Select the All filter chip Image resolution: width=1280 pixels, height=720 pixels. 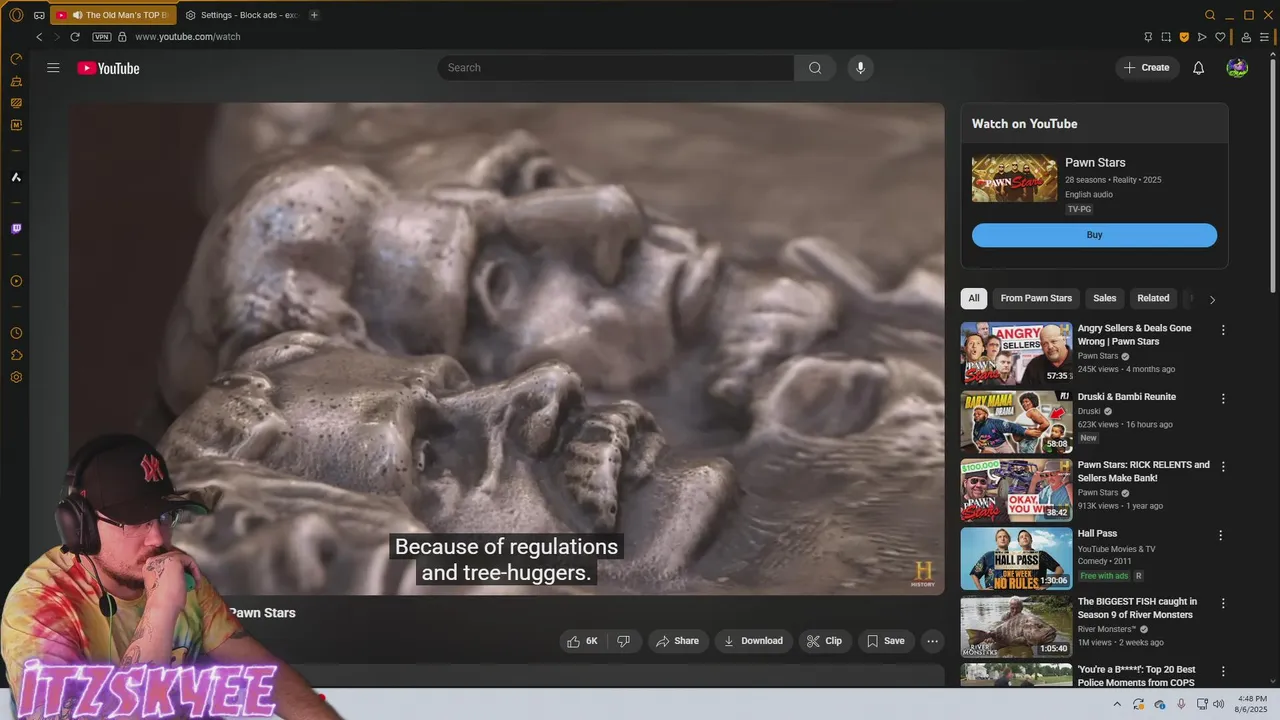click(974, 298)
